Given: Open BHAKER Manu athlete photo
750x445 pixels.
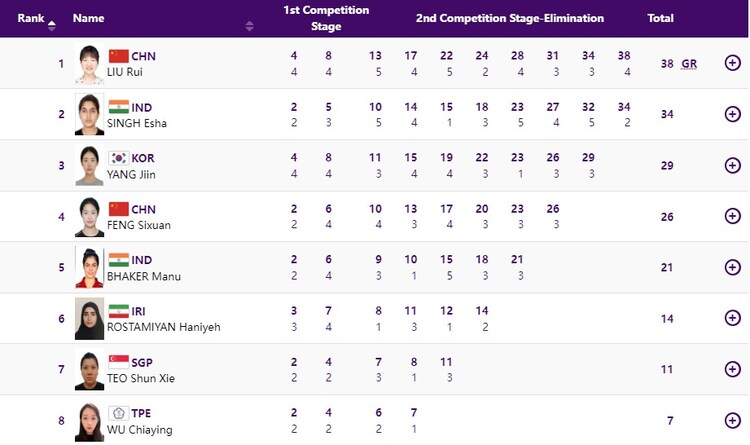Looking at the screenshot, I should pos(89,267).
